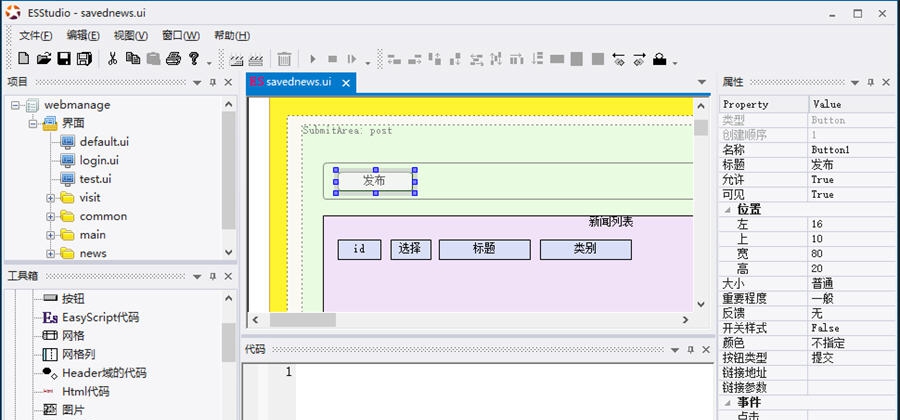This screenshot has height=420, width=900.
Task: Click inside the code editor line 1
Action: coord(504,372)
